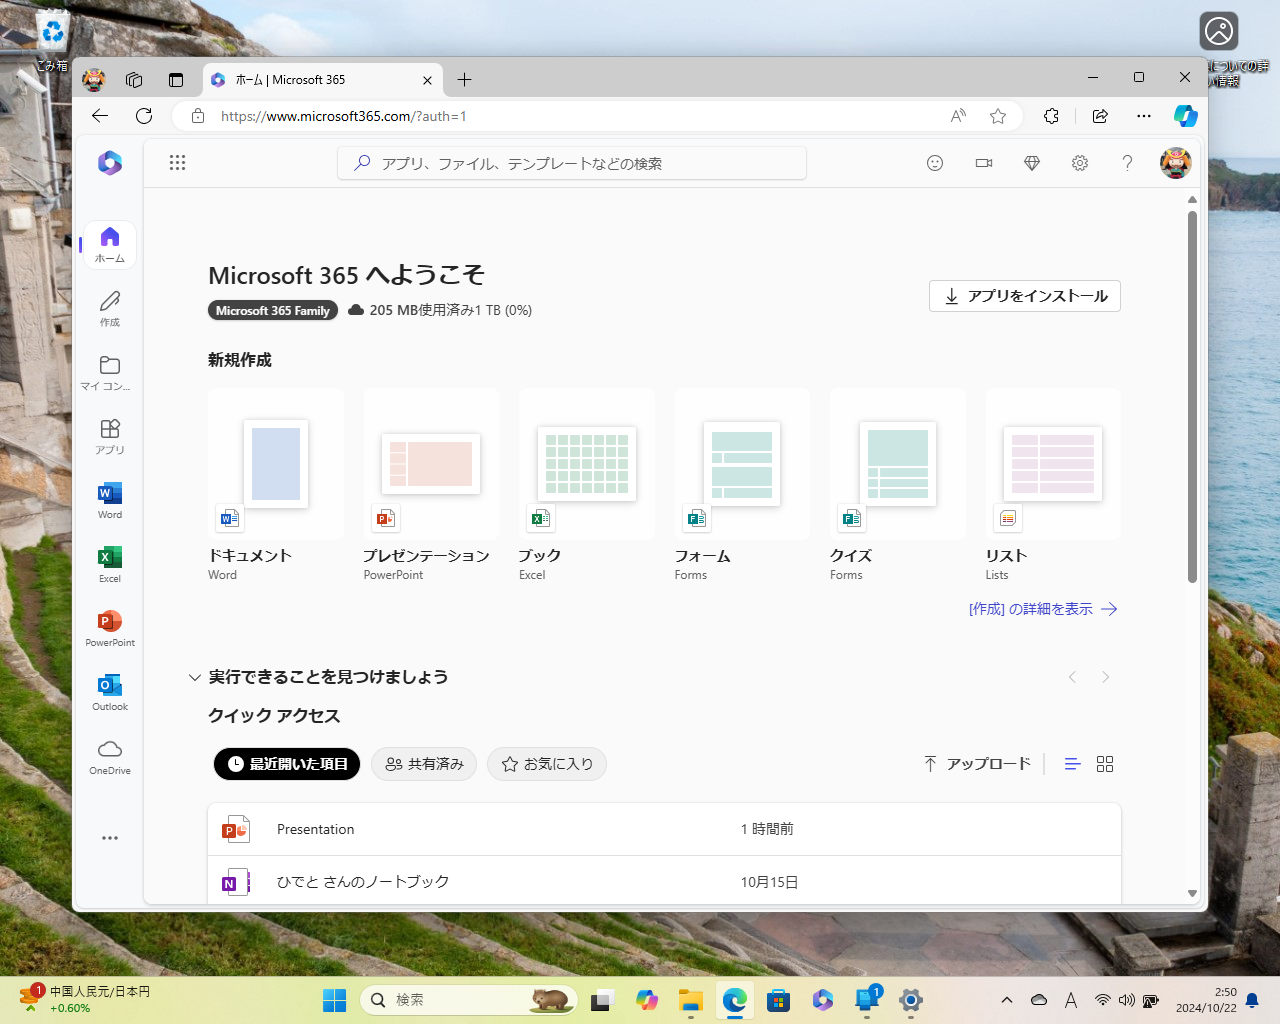
Task: Collapse the 実行できることを見つけましょう section
Action: coord(194,677)
